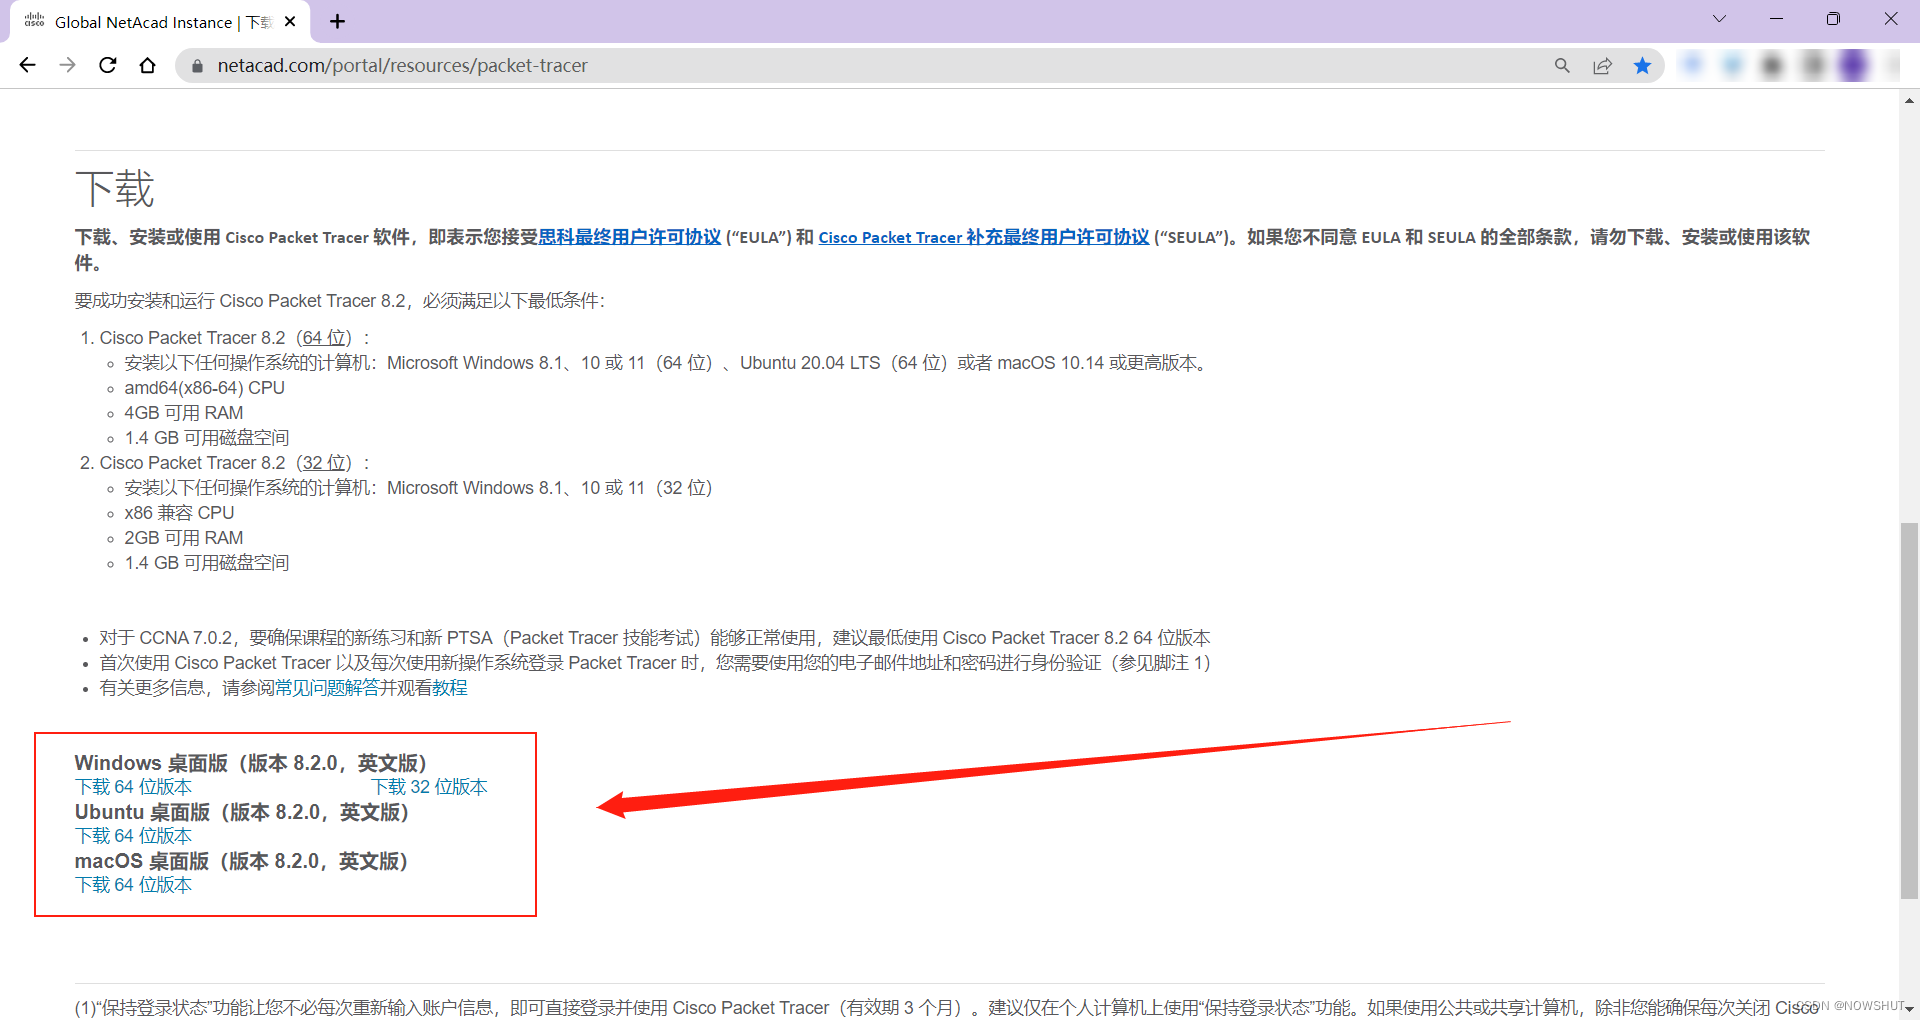Screen dimensions: 1920x1020
Task: Share this page via address bar icon
Action: (x=1602, y=66)
